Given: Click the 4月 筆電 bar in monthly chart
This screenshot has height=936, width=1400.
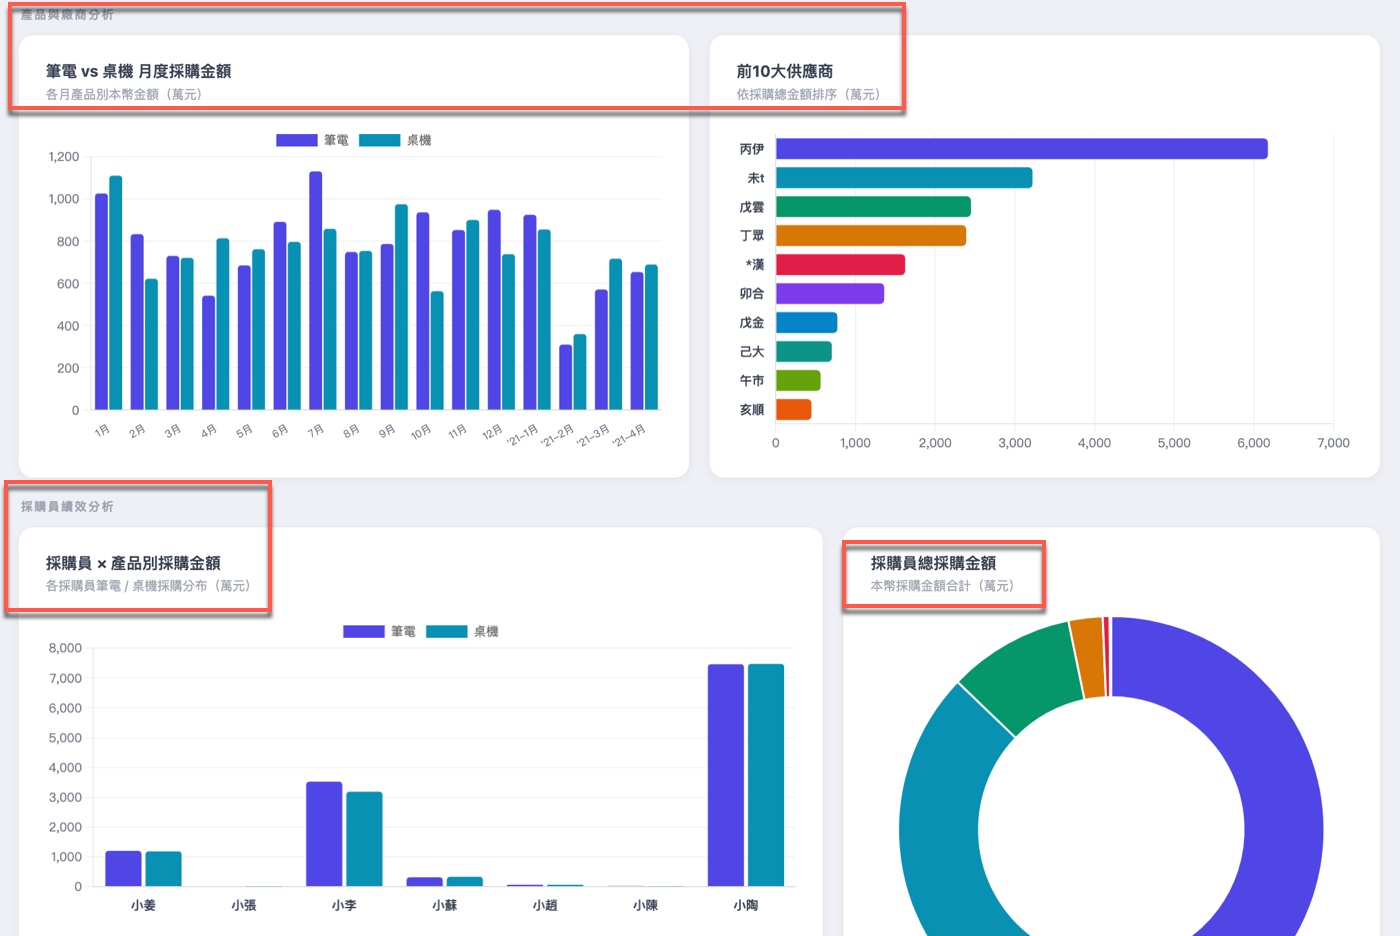Looking at the screenshot, I should 208,353.
